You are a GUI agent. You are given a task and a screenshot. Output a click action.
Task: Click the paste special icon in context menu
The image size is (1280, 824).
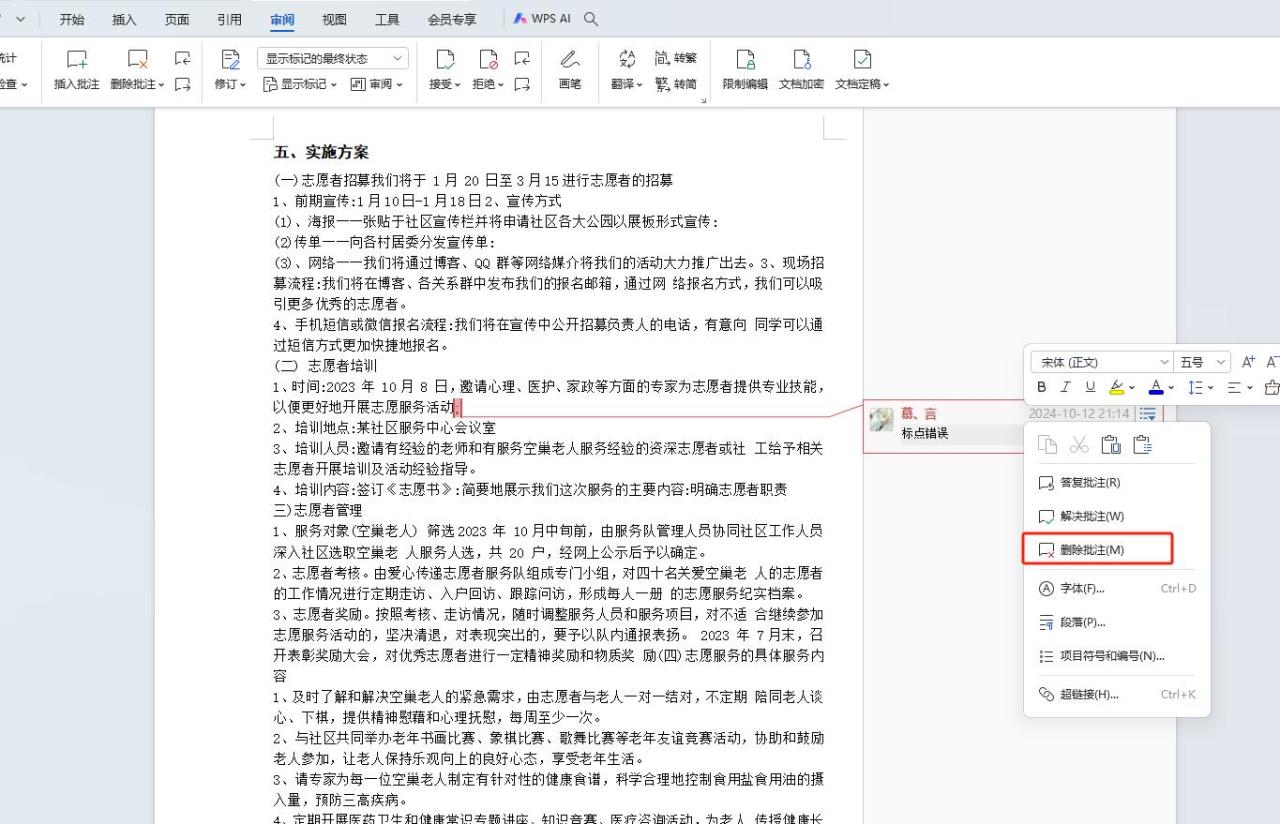(x=1143, y=445)
